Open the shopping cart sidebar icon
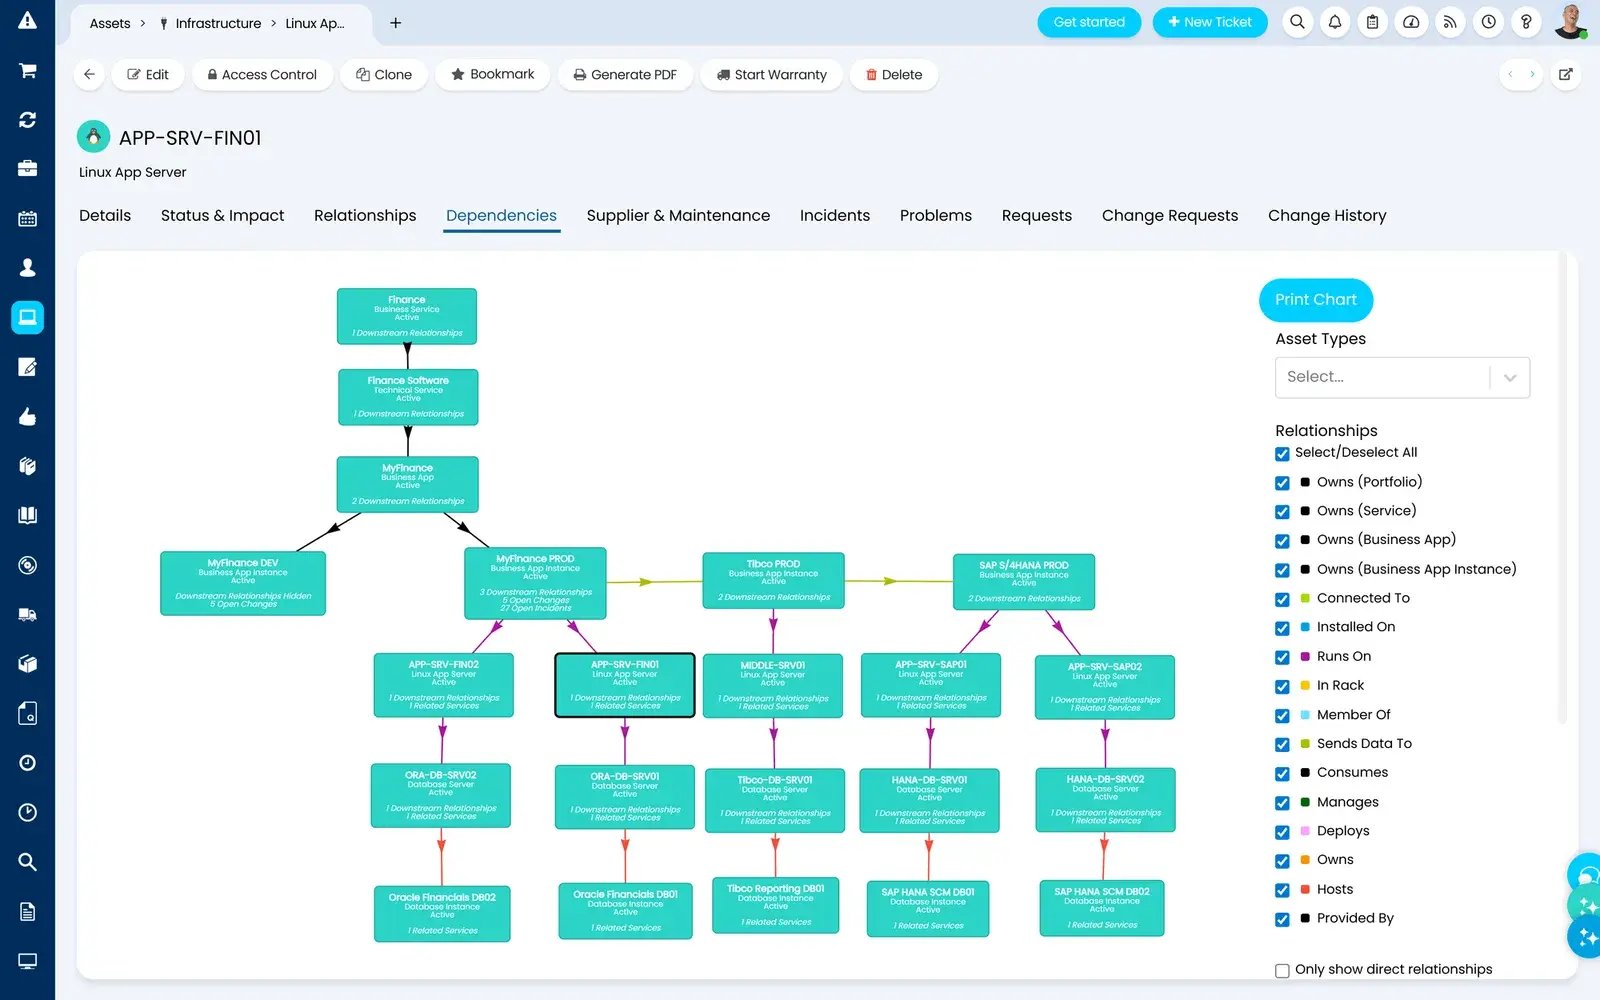 click(x=27, y=70)
